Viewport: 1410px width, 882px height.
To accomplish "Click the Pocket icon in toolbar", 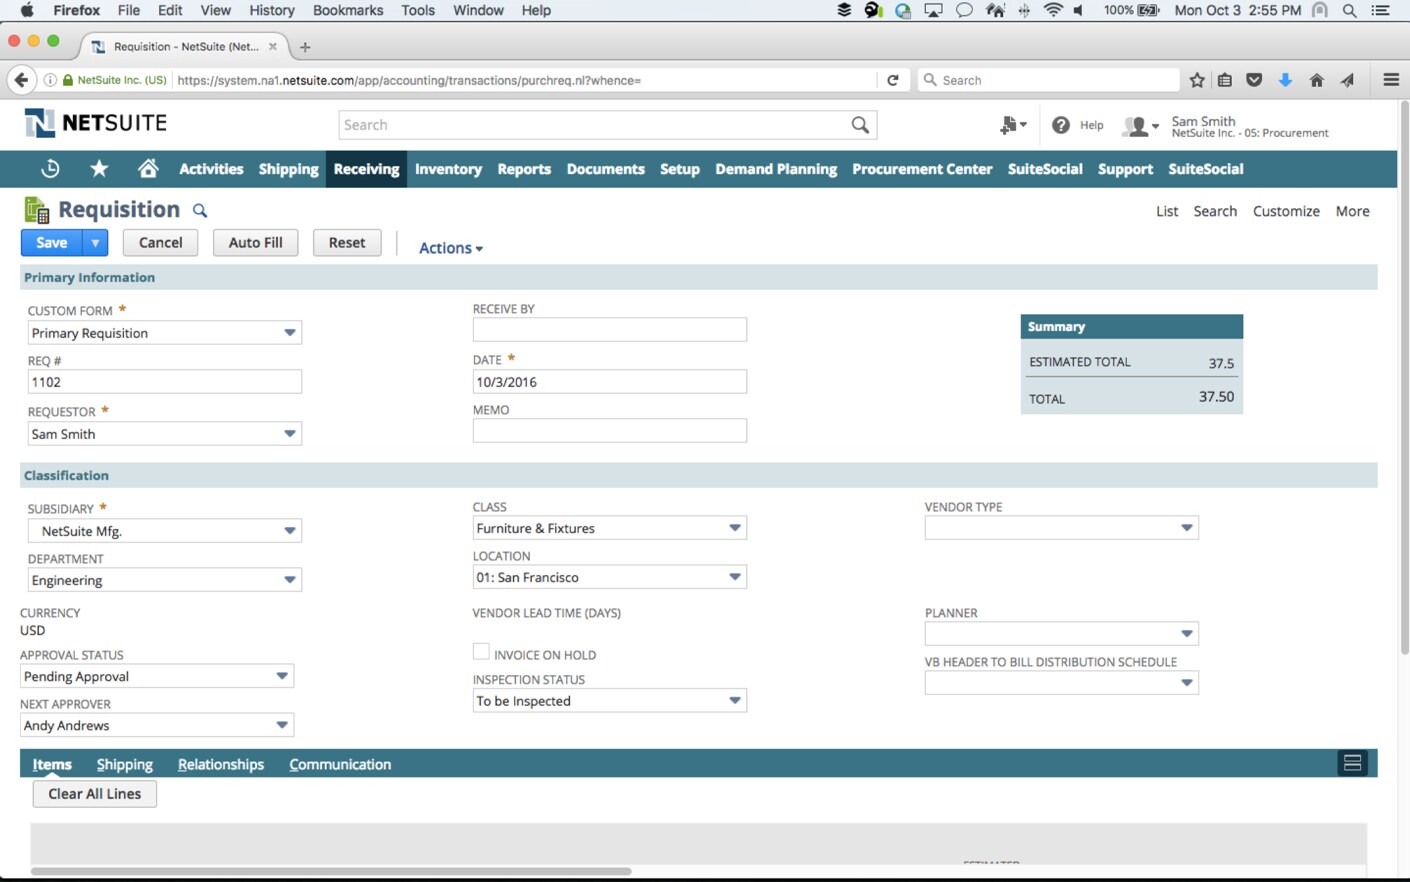I will (1254, 80).
